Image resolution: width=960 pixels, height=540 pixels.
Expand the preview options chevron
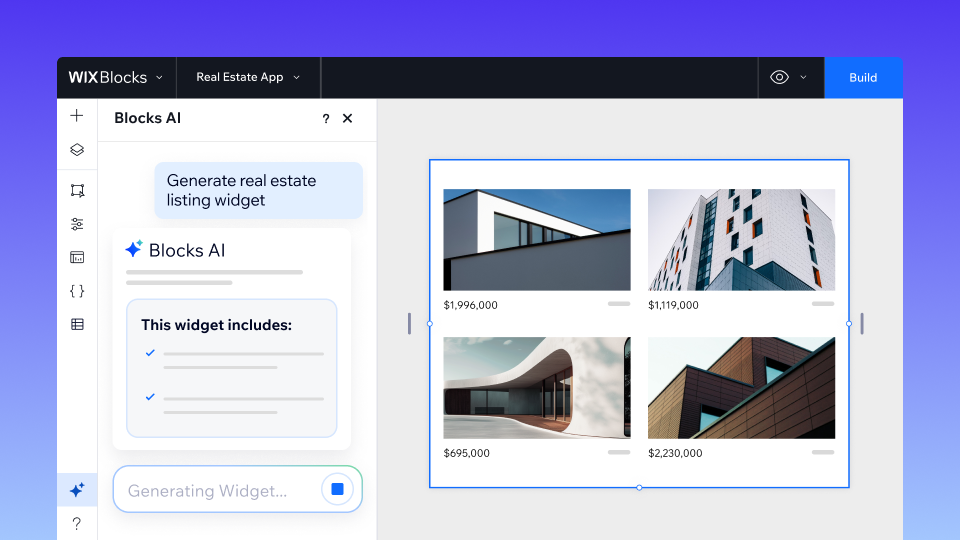[x=803, y=78]
